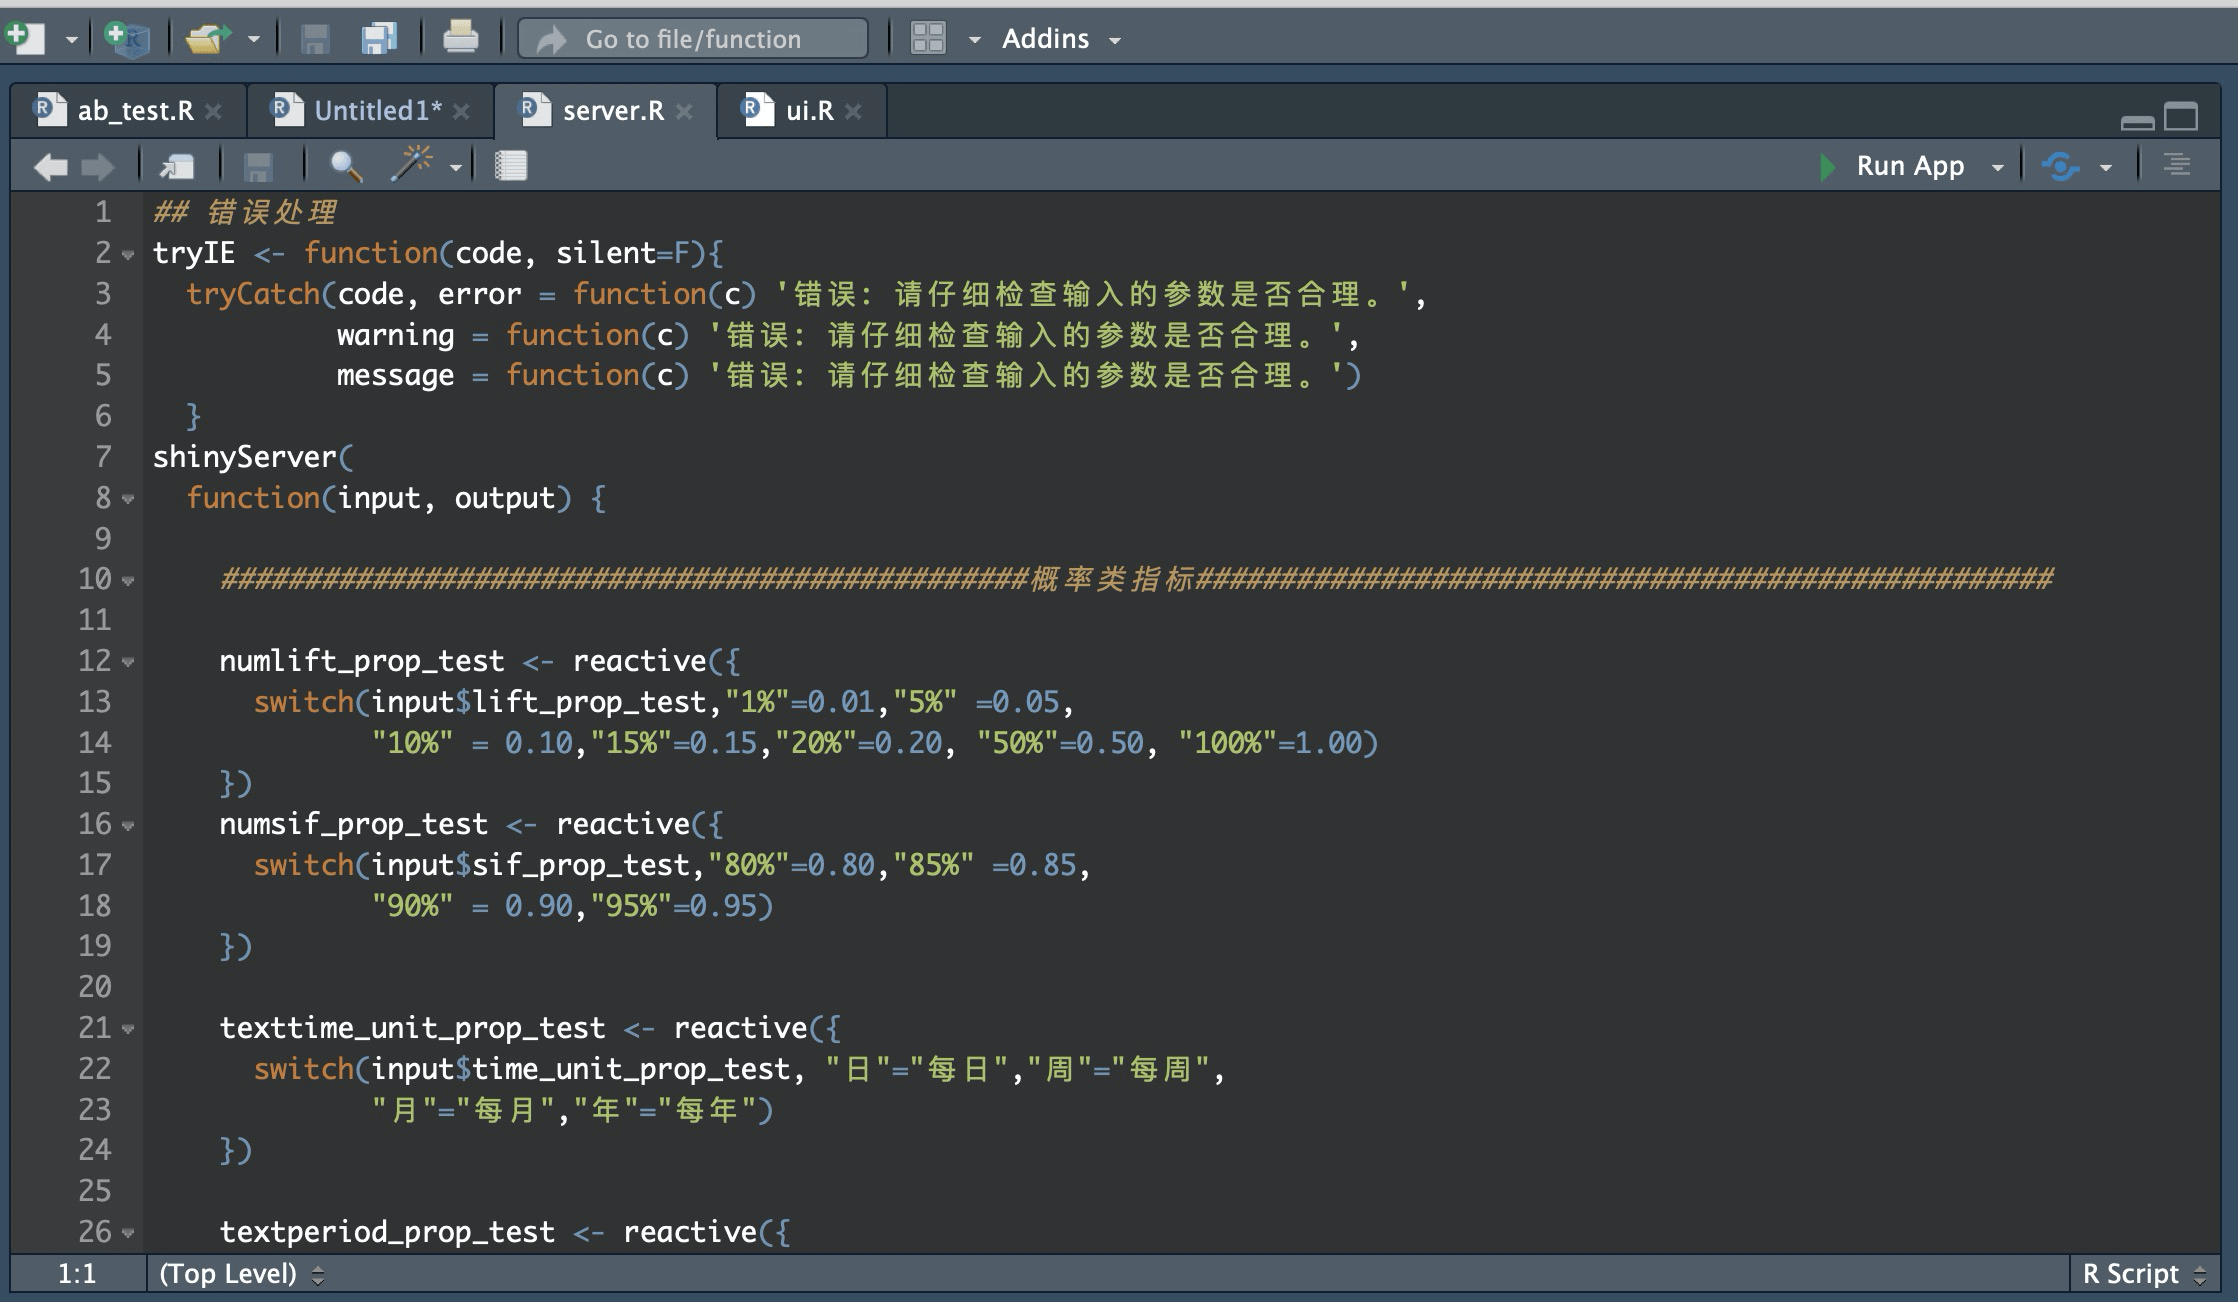This screenshot has width=2238, height=1302.
Task: Click the Save All icon
Action: (378, 38)
